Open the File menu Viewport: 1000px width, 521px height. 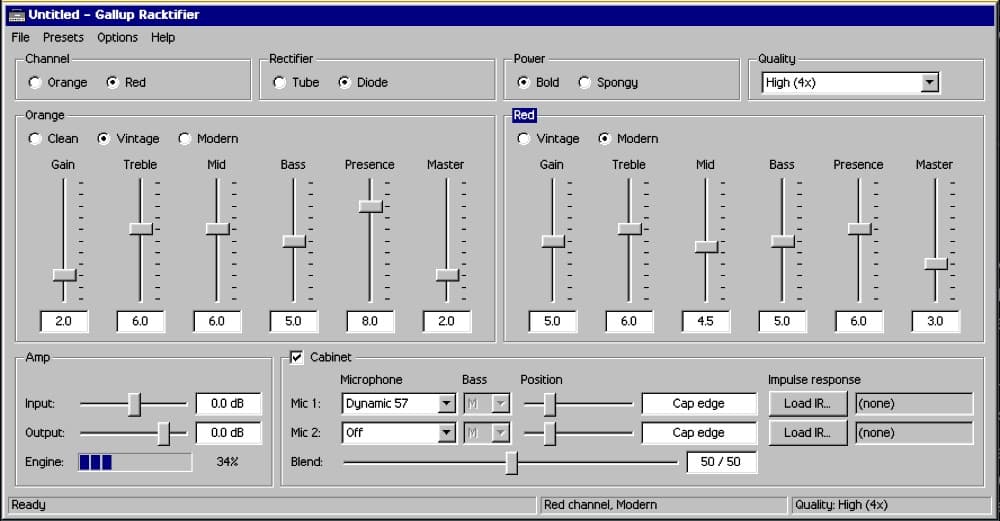click(x=20, y=38)
